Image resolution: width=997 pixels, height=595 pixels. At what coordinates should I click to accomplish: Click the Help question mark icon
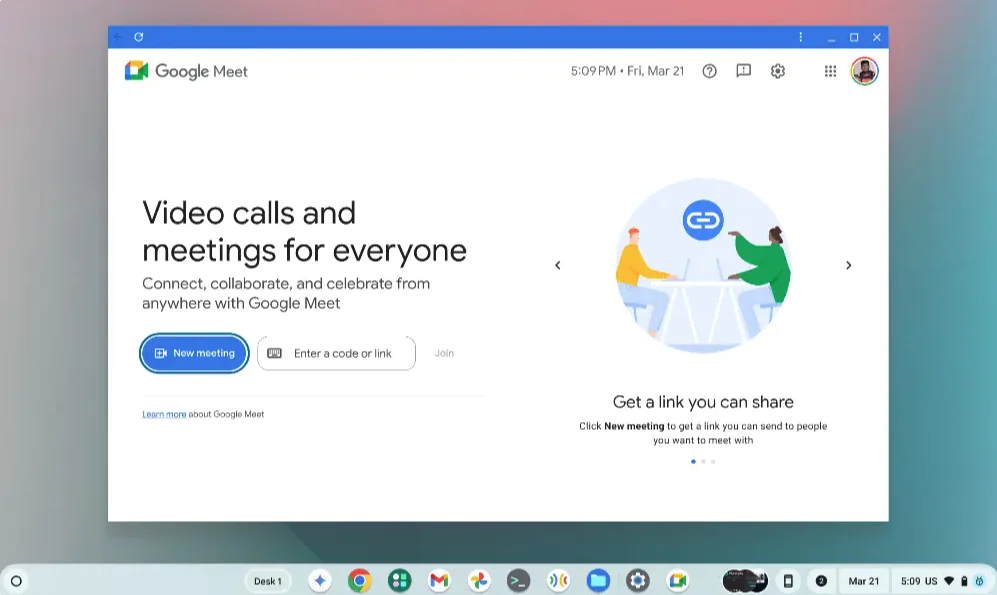709,71
